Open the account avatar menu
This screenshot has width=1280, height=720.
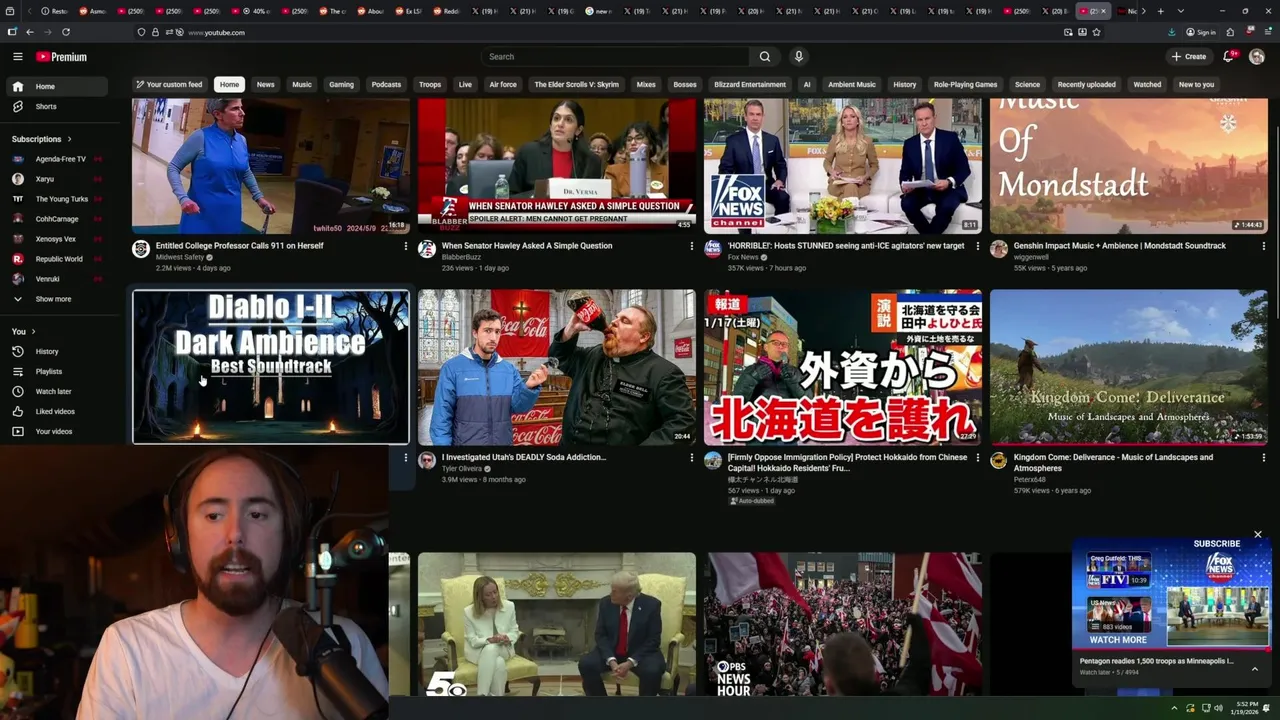[1257, 57]
